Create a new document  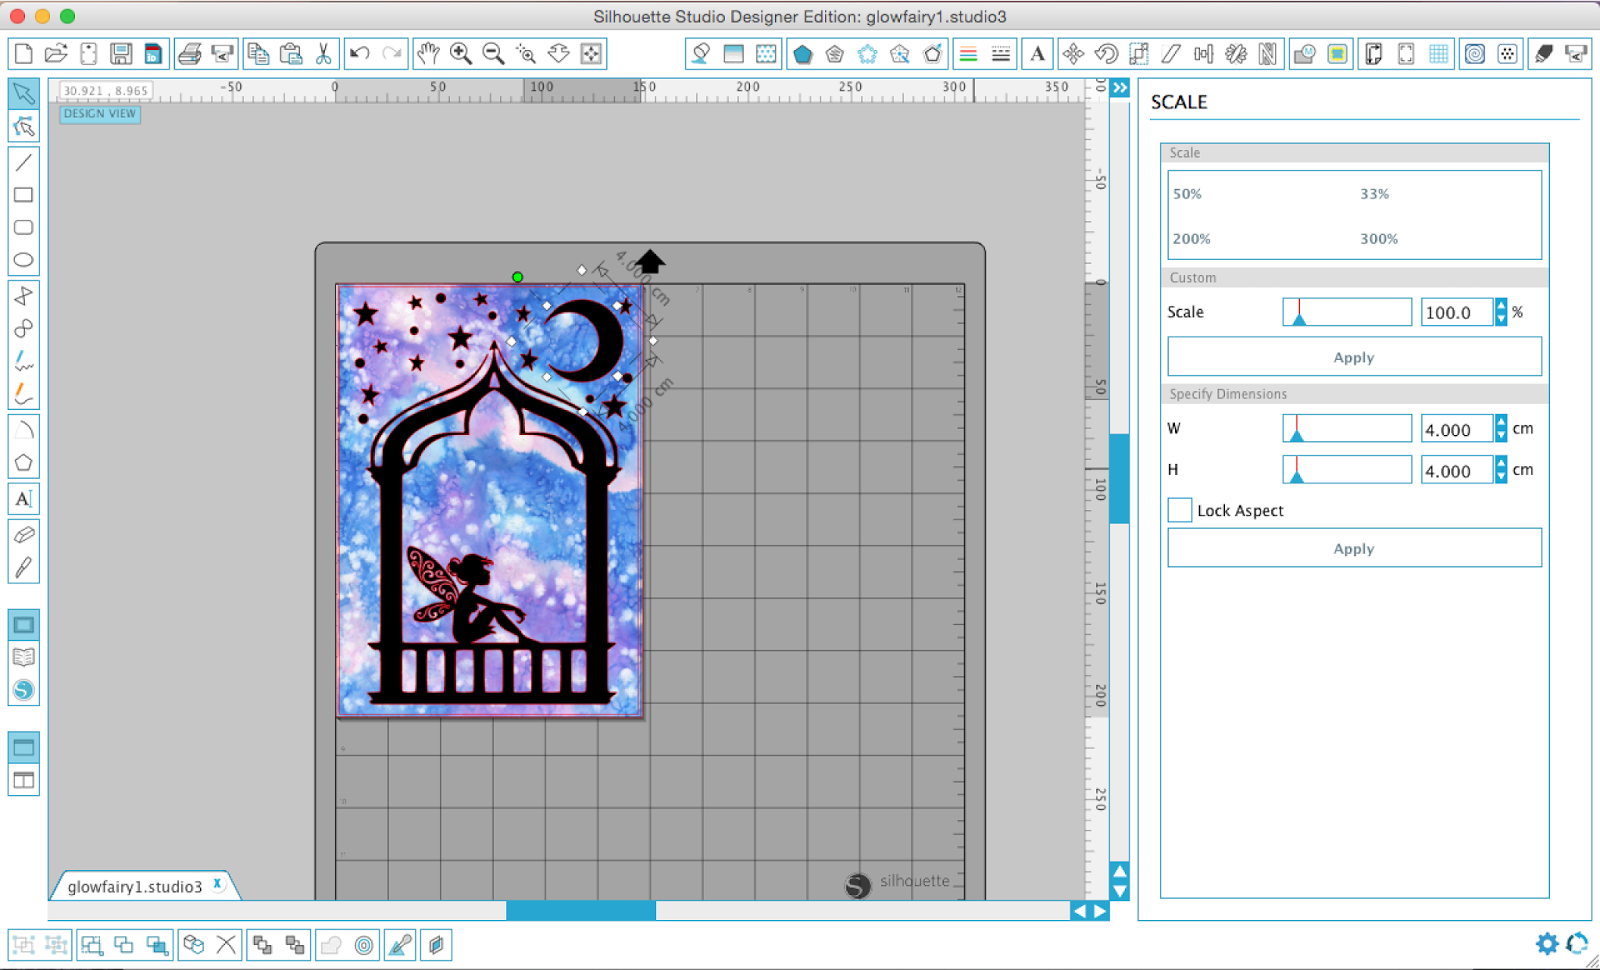coord(24,54)
